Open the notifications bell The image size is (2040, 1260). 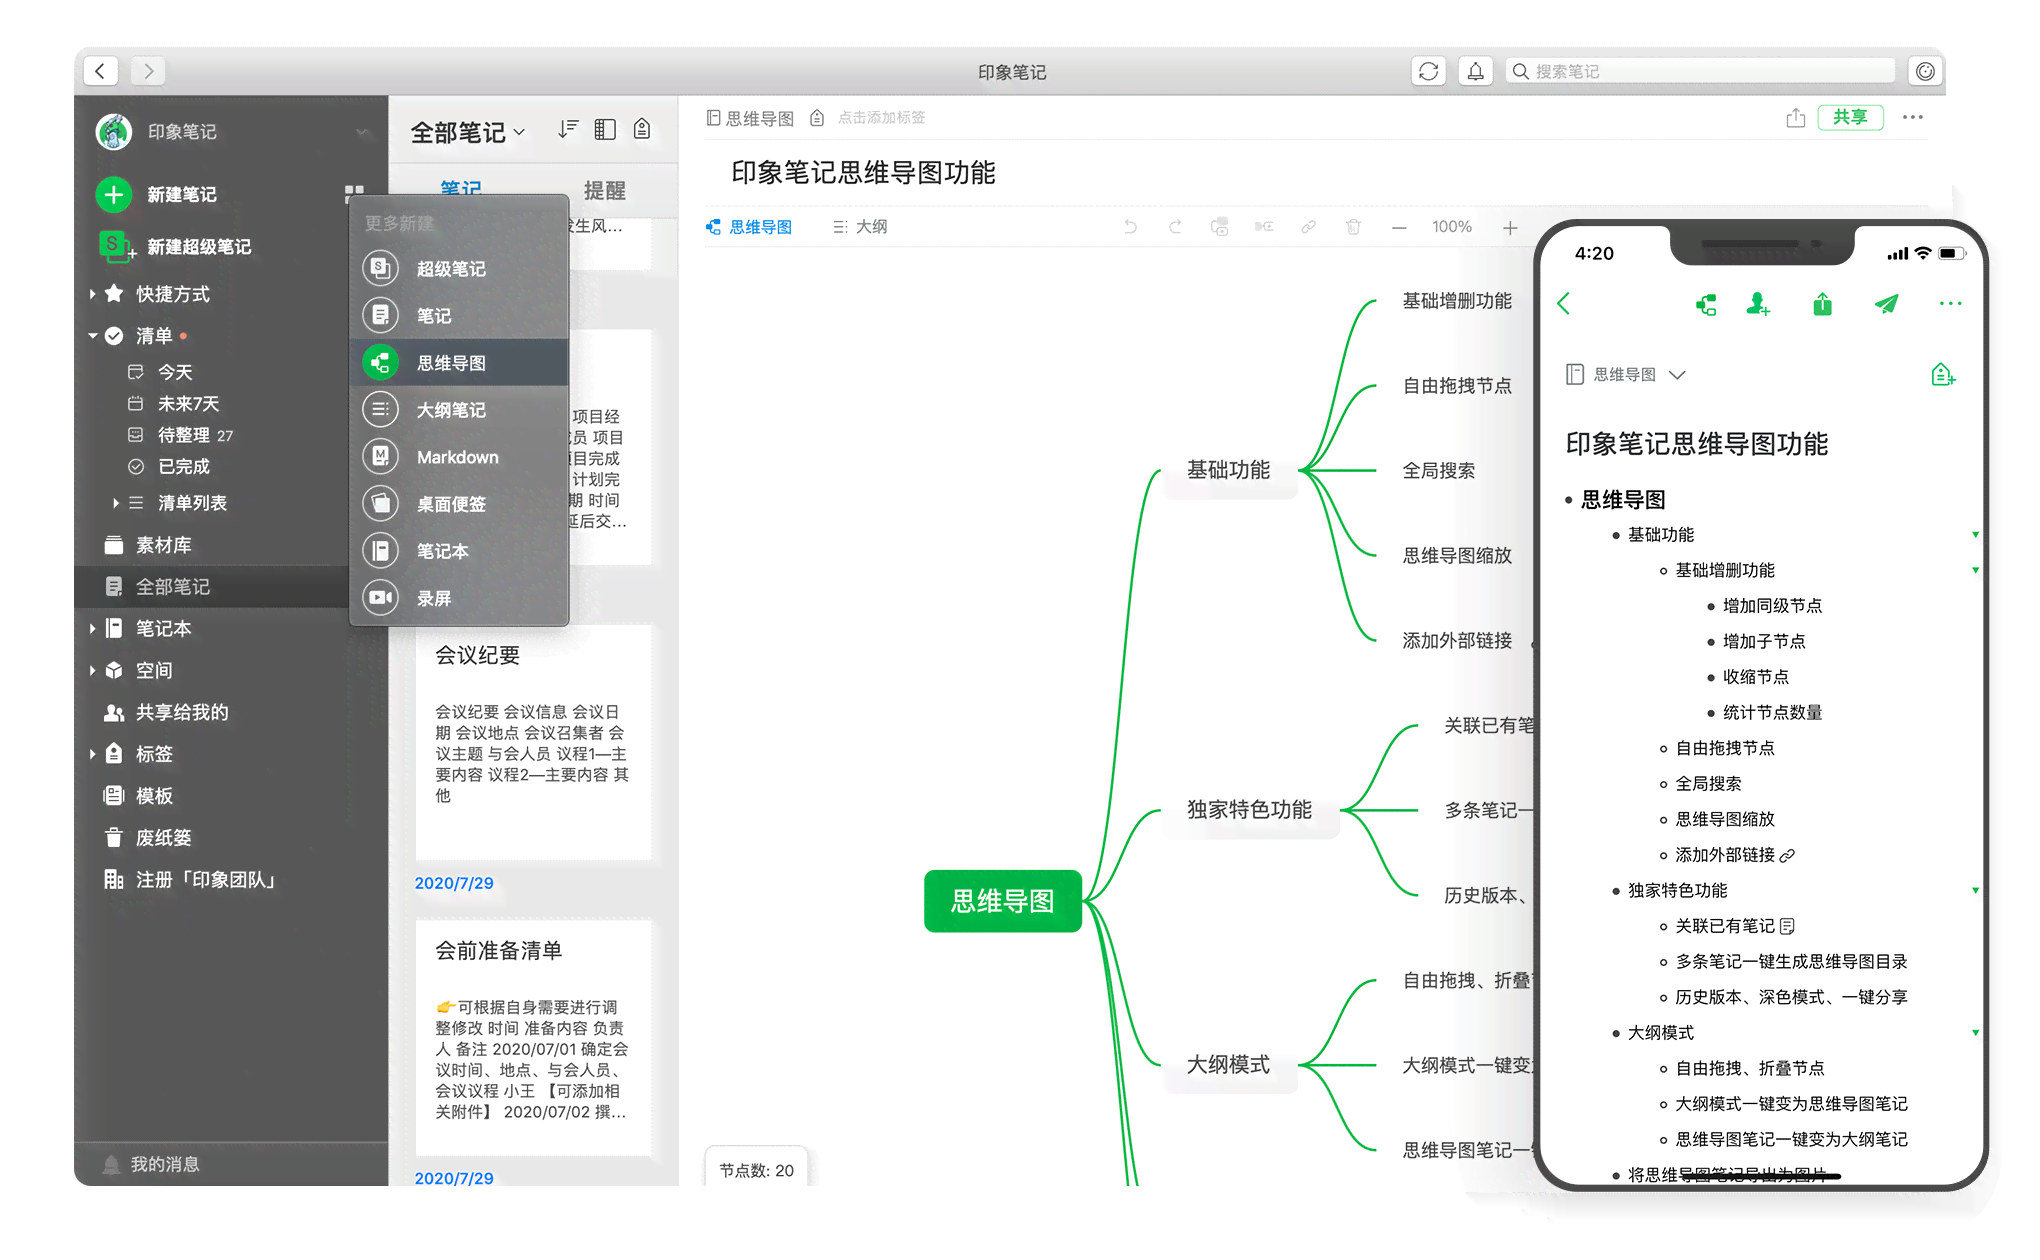click(x=1475, y=71)
